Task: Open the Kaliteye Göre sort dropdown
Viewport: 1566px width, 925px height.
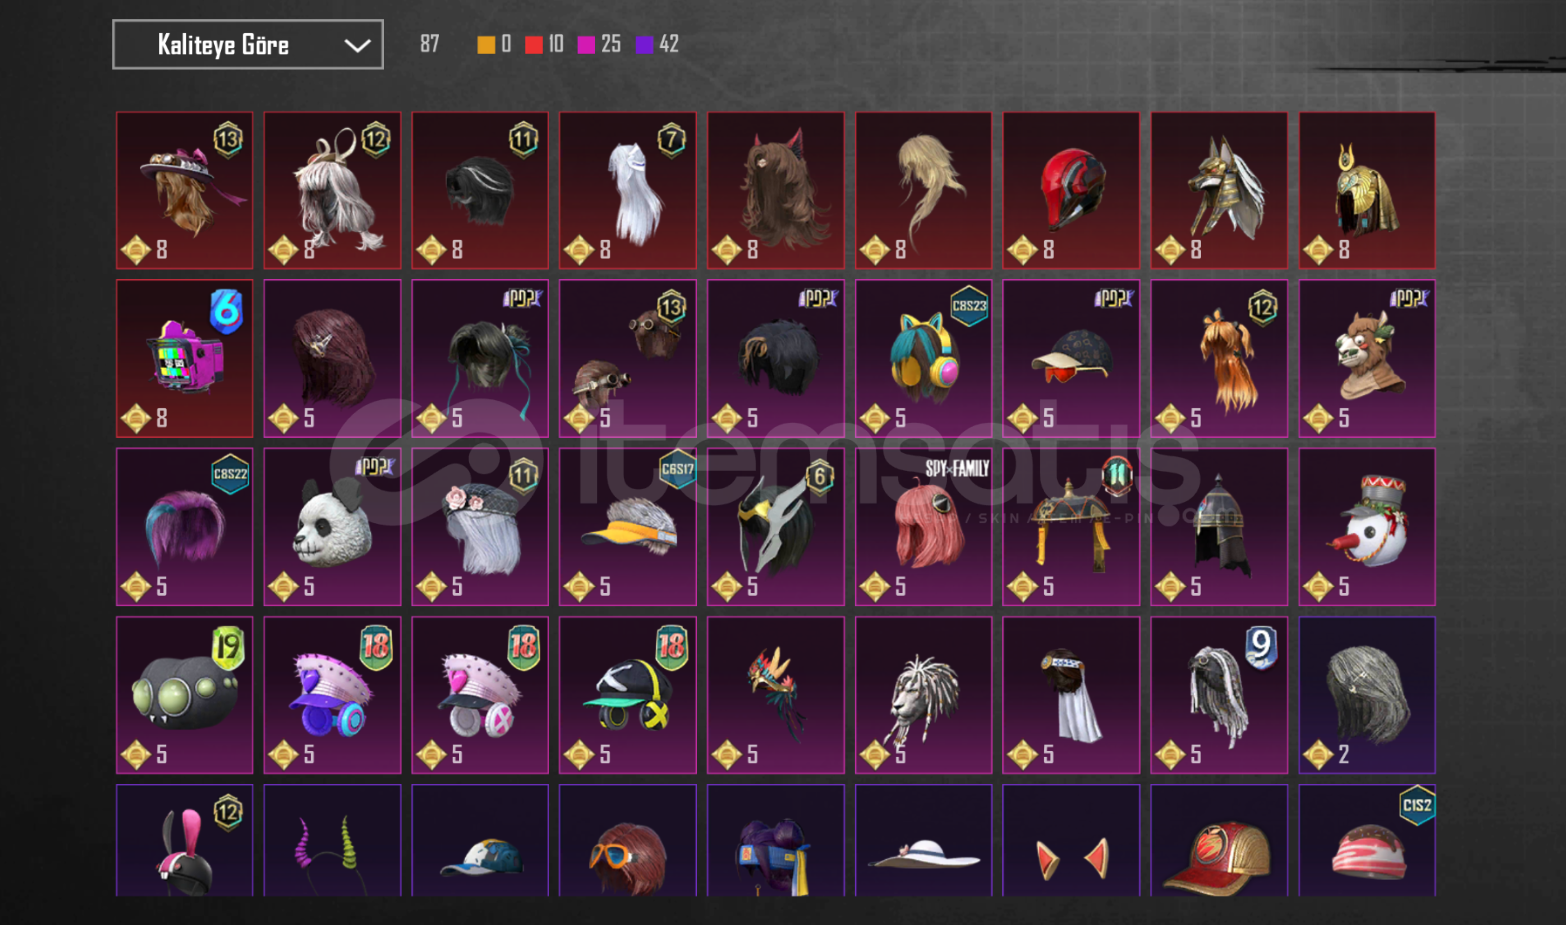Action: coord(248,44)
